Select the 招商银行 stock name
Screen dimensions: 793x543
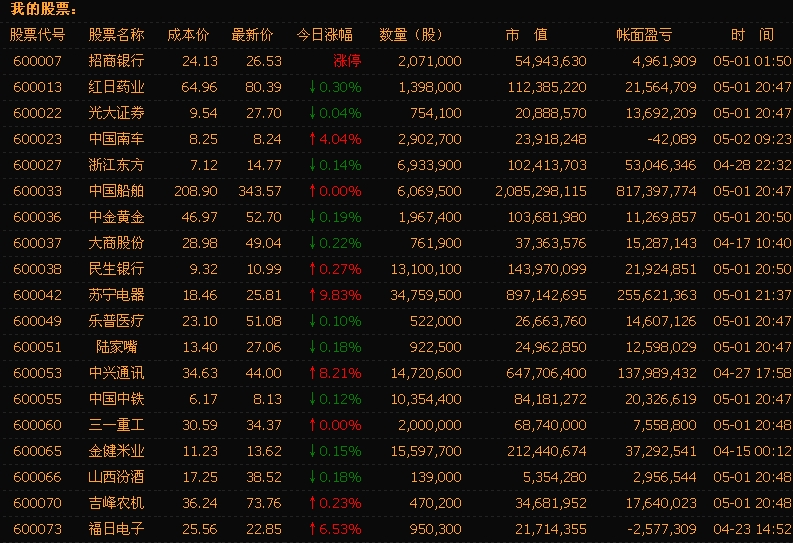[116, 61]
